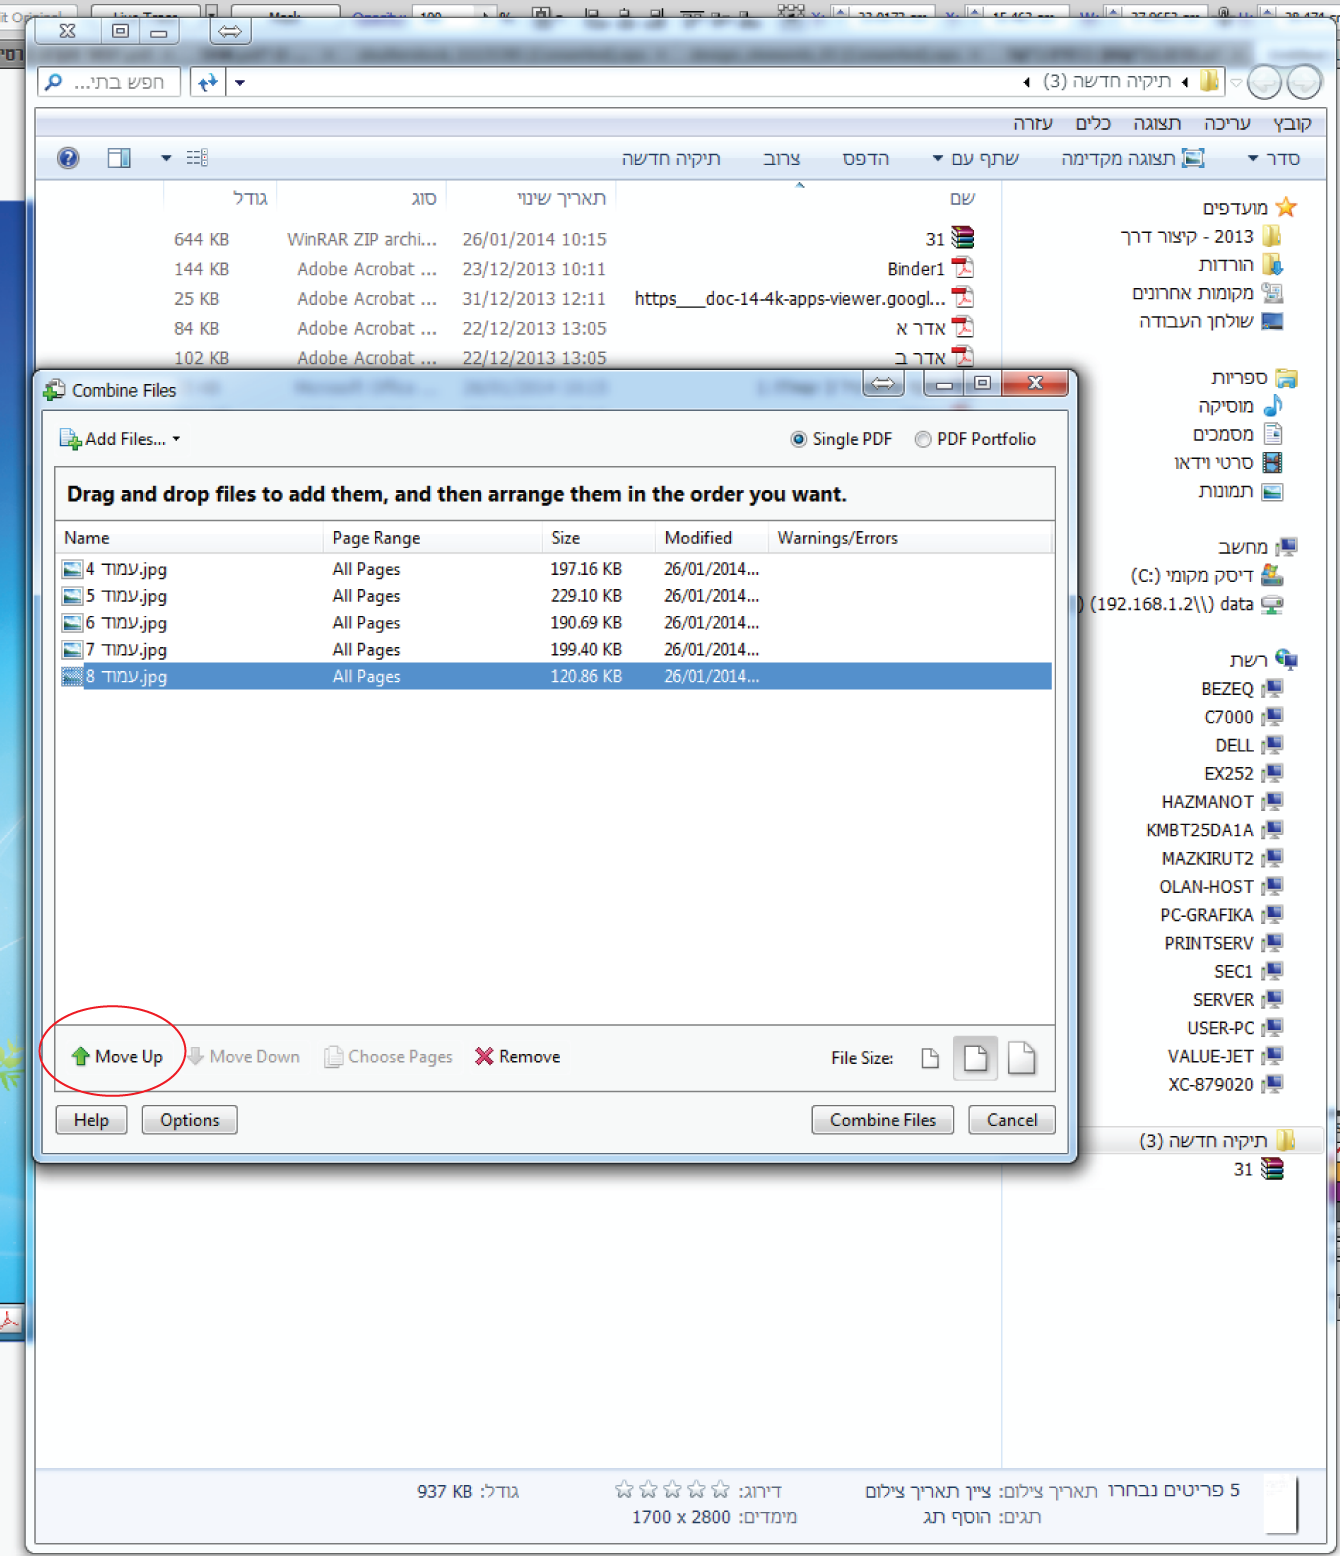
Task: Select file 4 עמוד.jpg in the list
Action: click(555, 569)
